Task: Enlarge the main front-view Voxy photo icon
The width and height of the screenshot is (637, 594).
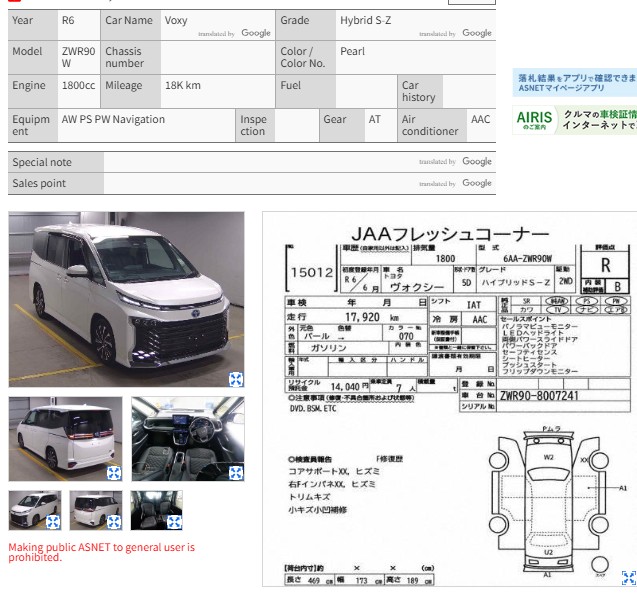Action: pos(236,379)
